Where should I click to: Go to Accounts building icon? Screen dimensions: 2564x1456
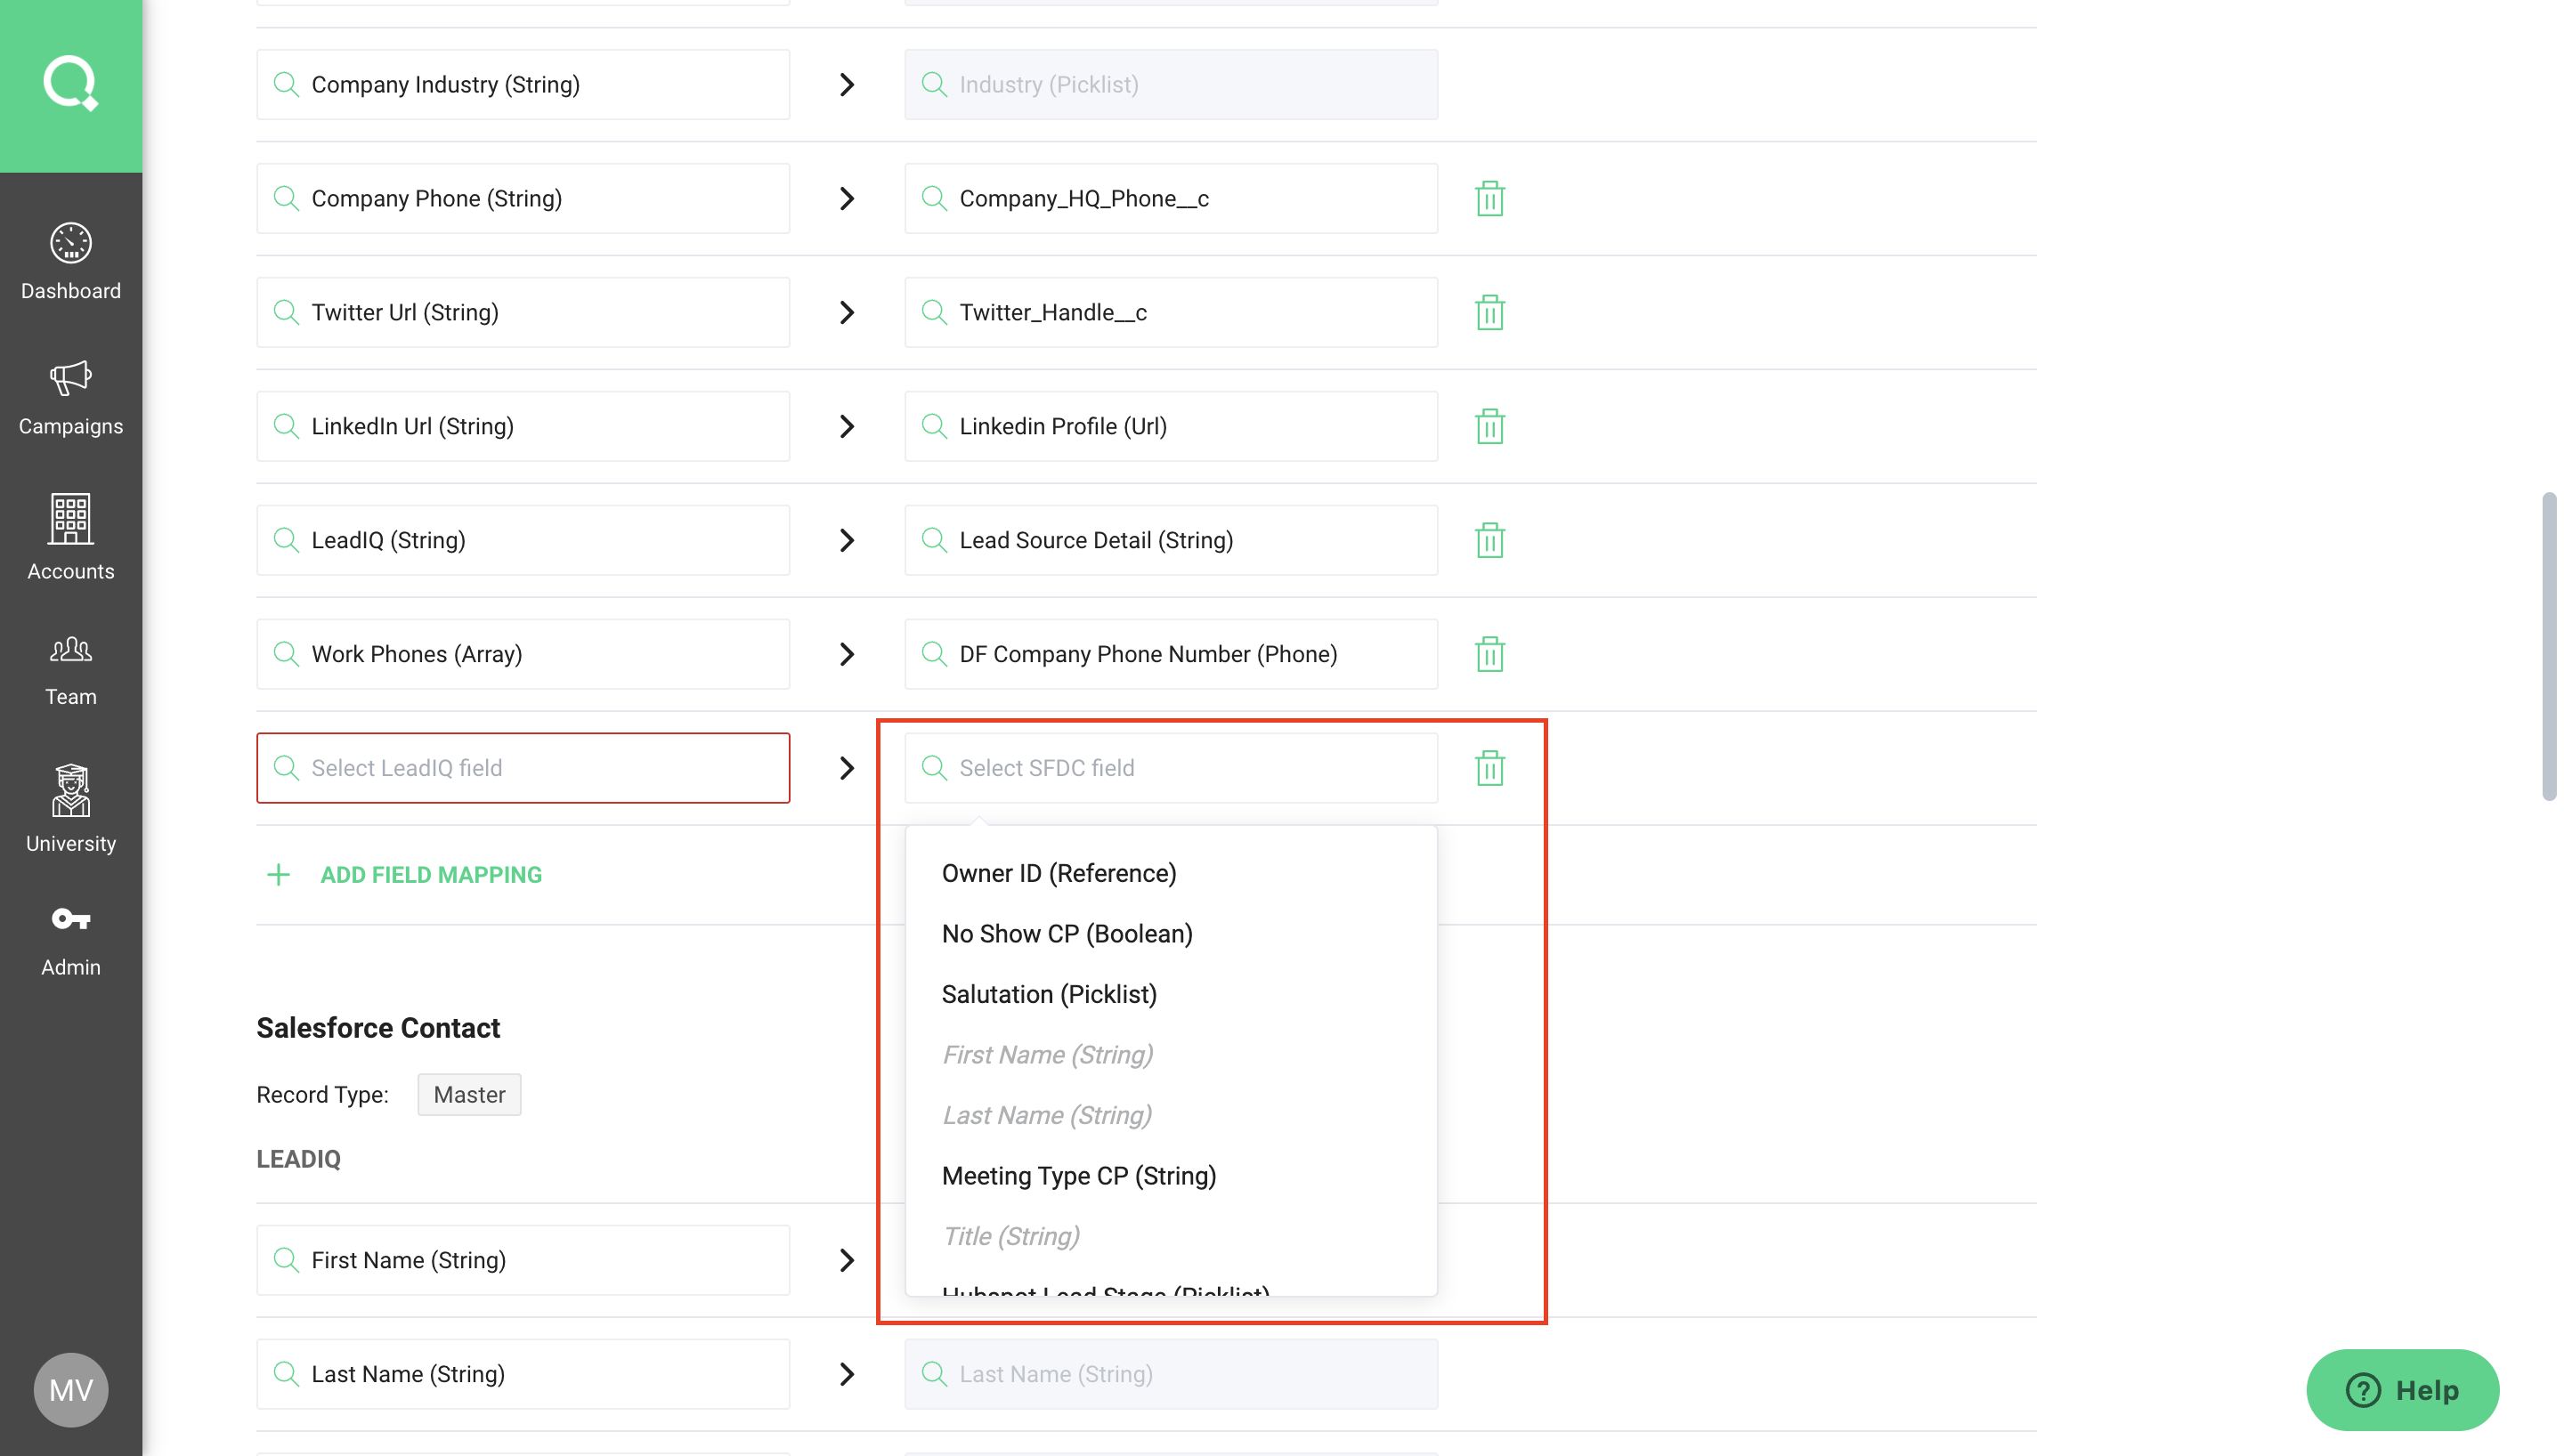(x=70, y=520)
